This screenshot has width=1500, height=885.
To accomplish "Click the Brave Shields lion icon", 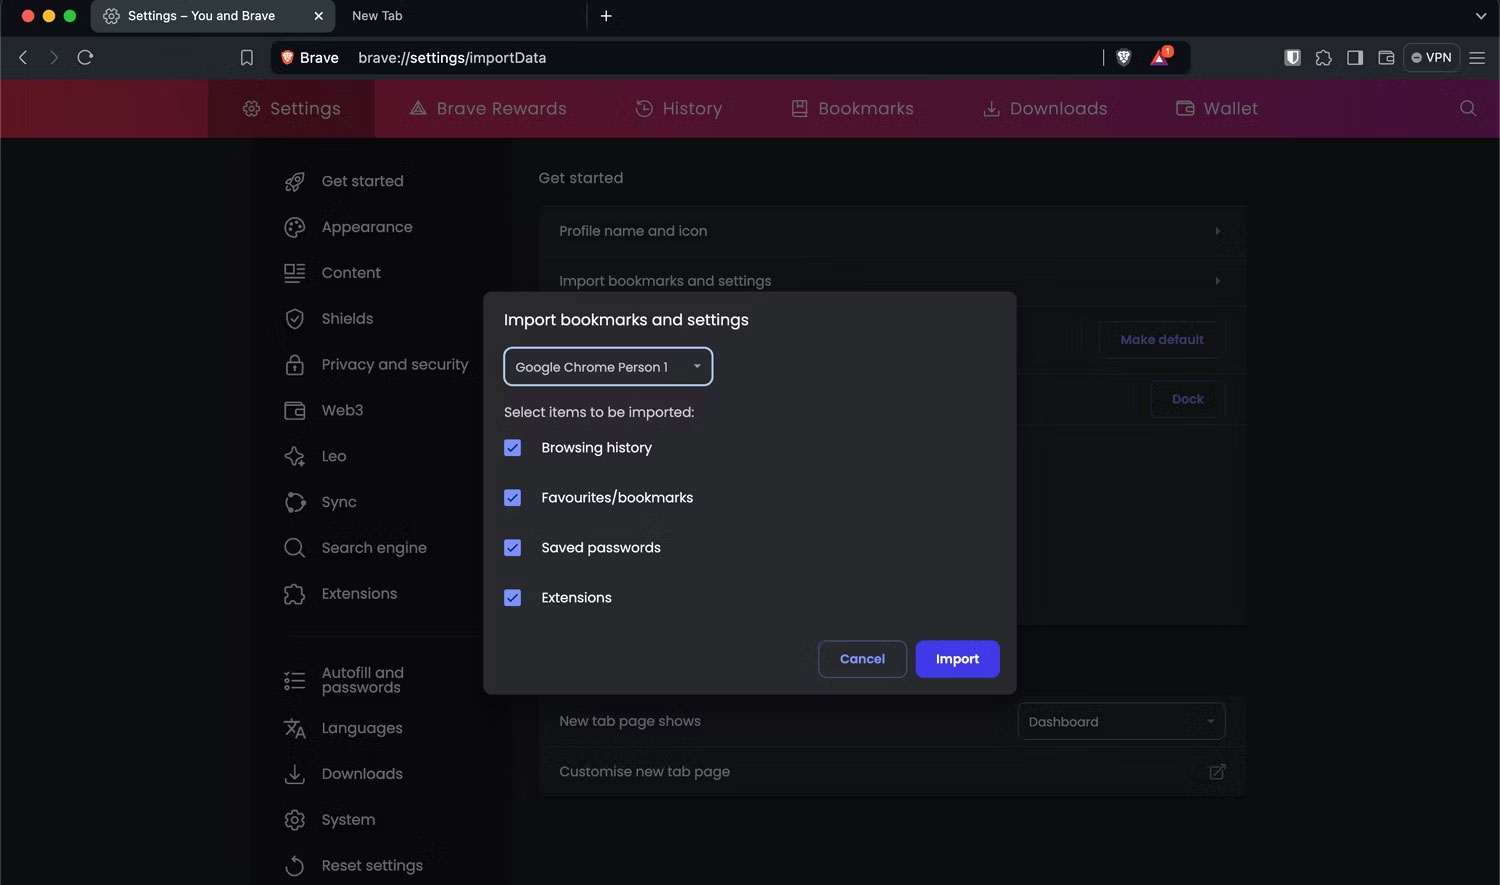I will [x=1123, y=58].
